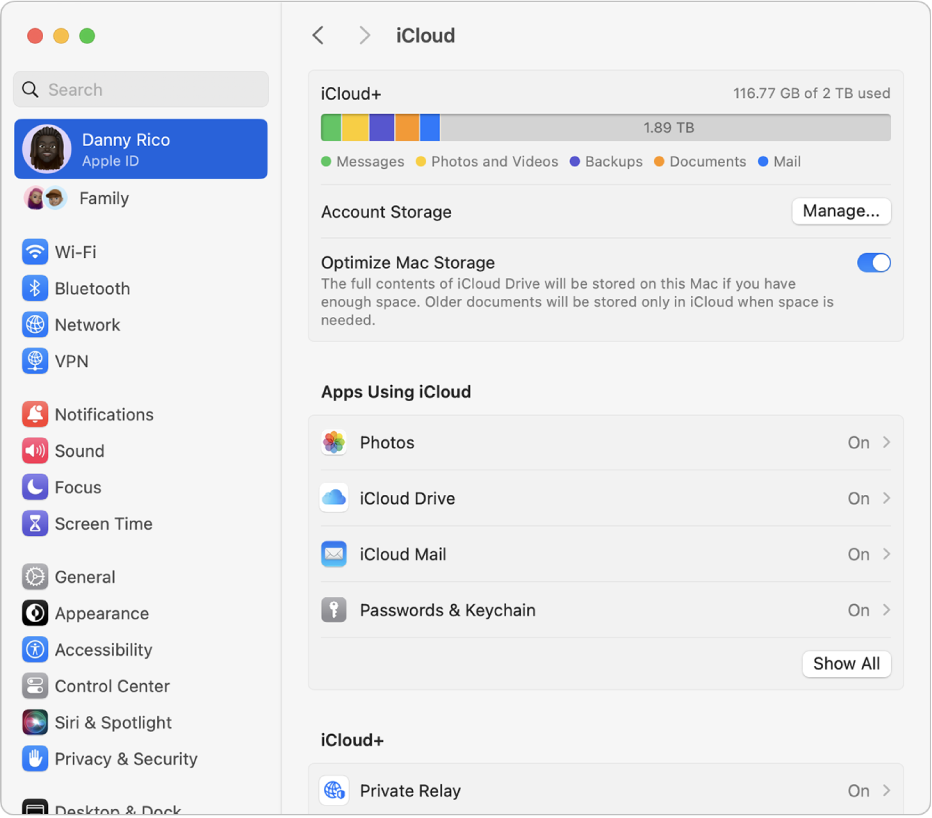
Task: Click the Privacy & Security hand icon
Action: click(35, 759)
